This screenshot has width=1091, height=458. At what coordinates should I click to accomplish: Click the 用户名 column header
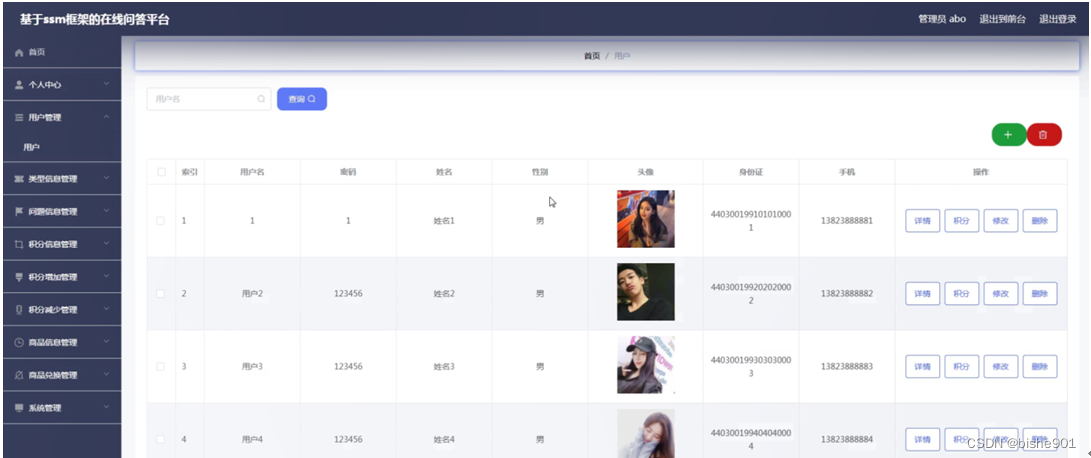tap(252, 172)
